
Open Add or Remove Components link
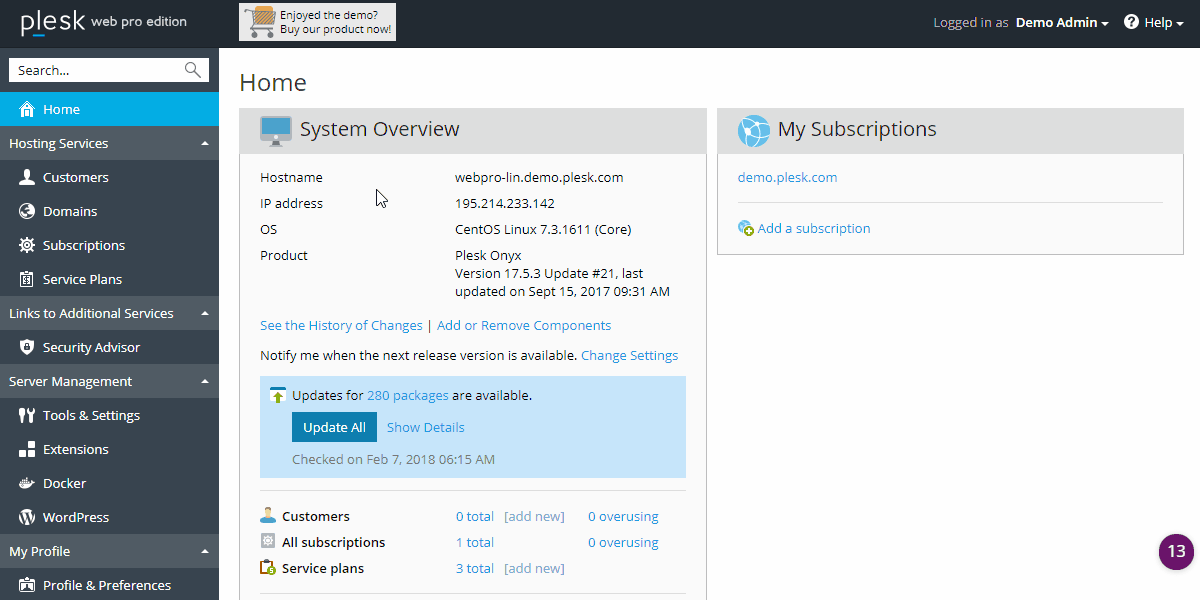tap(524, 325)
